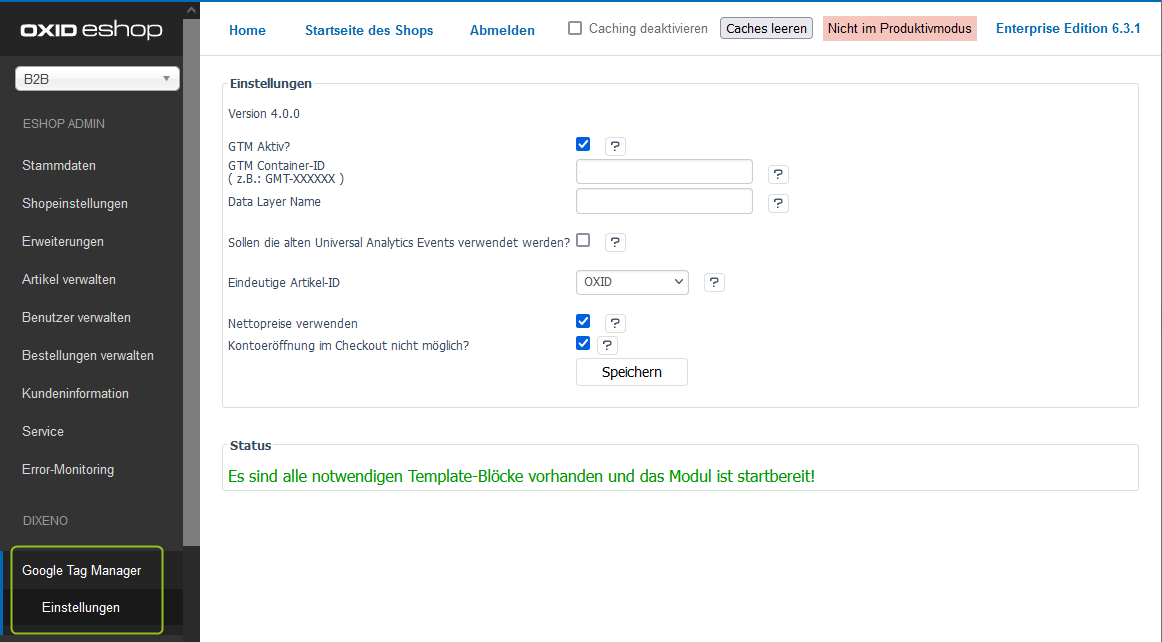
Task: Open help for Universal Analytics Events option
Action: (x=615, y=242)
